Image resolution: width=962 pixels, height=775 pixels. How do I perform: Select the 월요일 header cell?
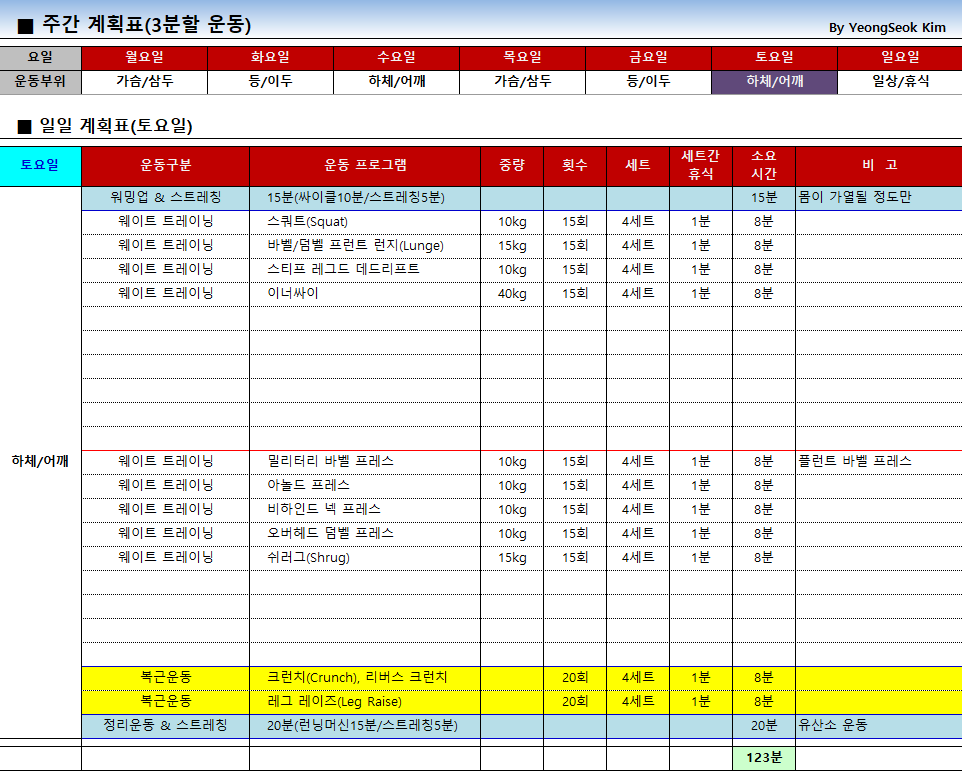145,58
